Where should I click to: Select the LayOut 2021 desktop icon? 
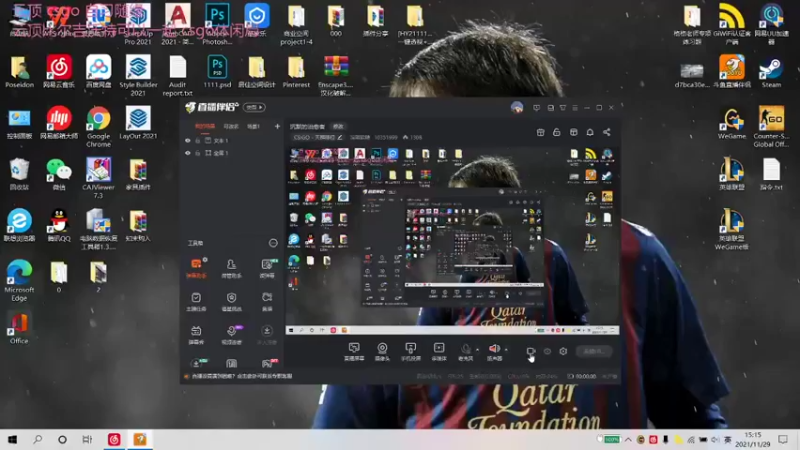pyautogui.click(x=138, y=123)
